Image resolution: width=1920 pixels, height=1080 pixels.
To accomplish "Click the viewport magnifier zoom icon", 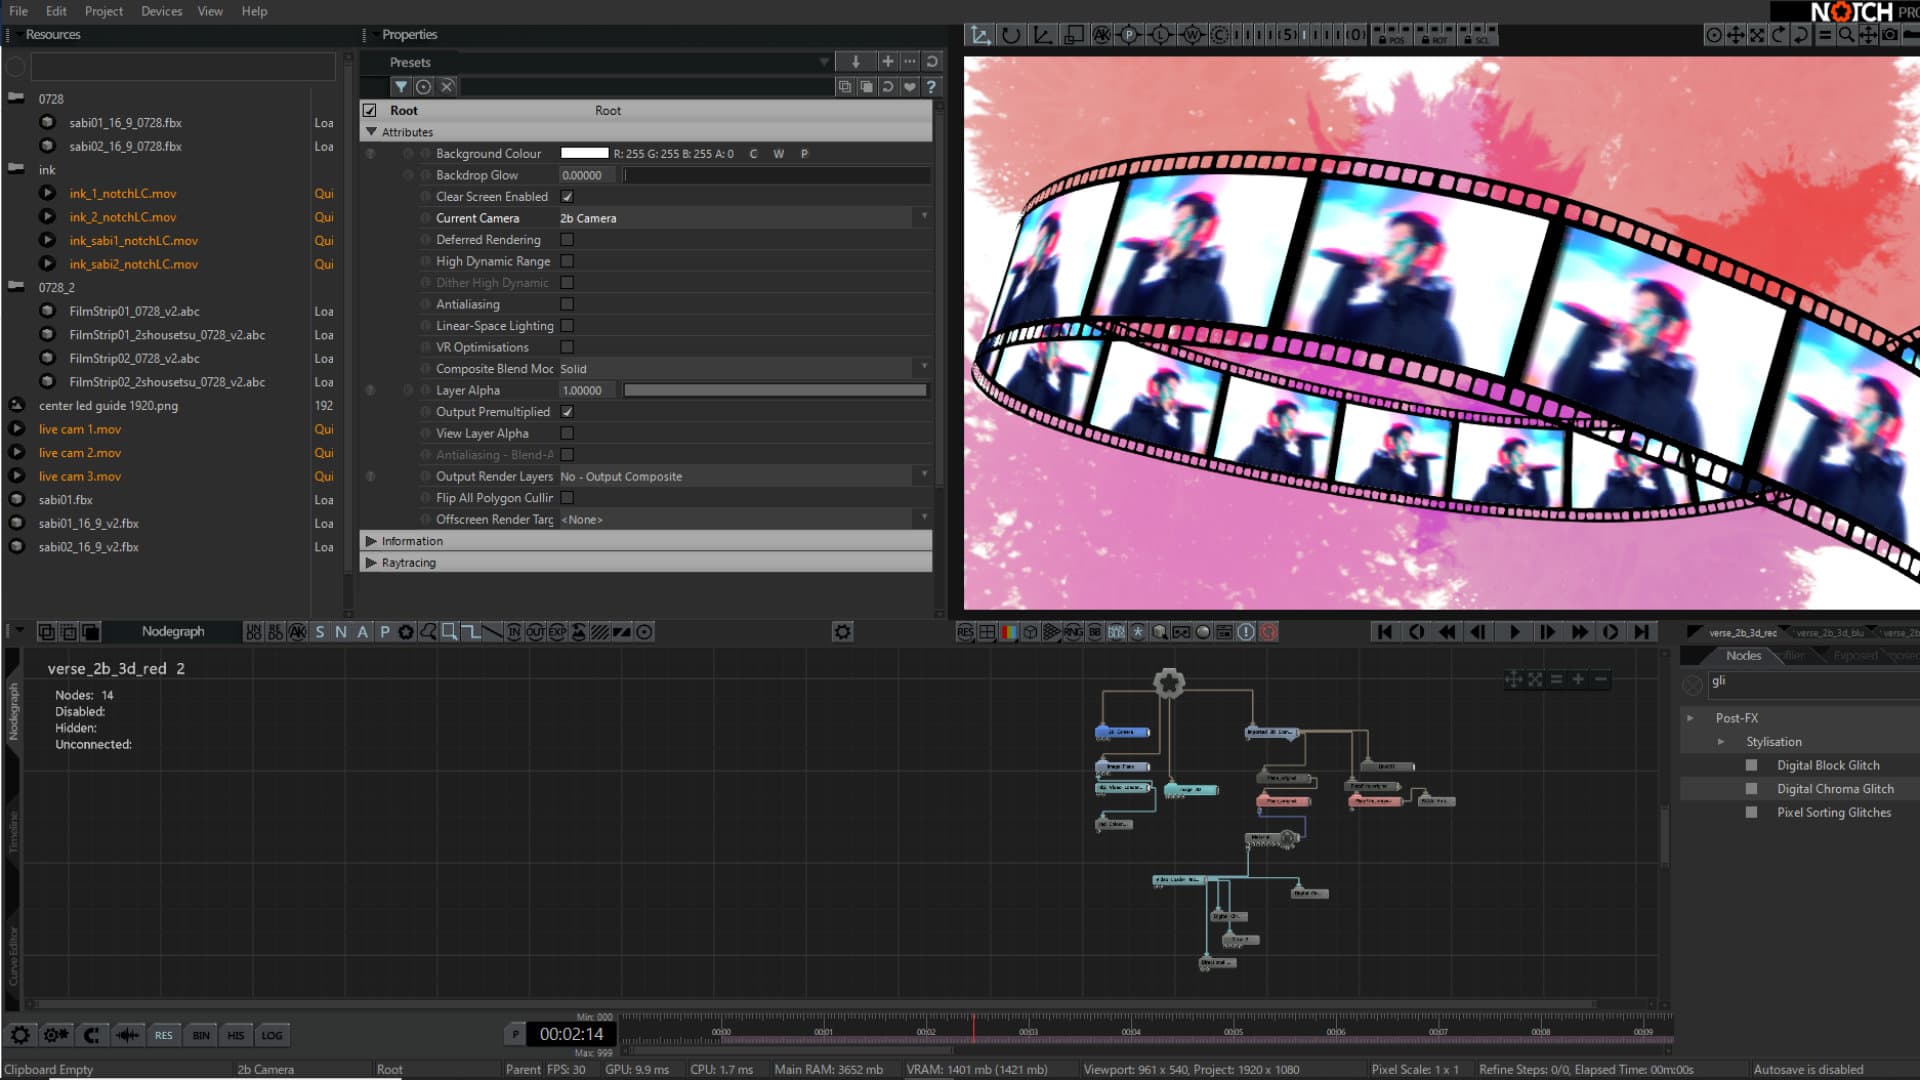I will [x=1846, y=35].
